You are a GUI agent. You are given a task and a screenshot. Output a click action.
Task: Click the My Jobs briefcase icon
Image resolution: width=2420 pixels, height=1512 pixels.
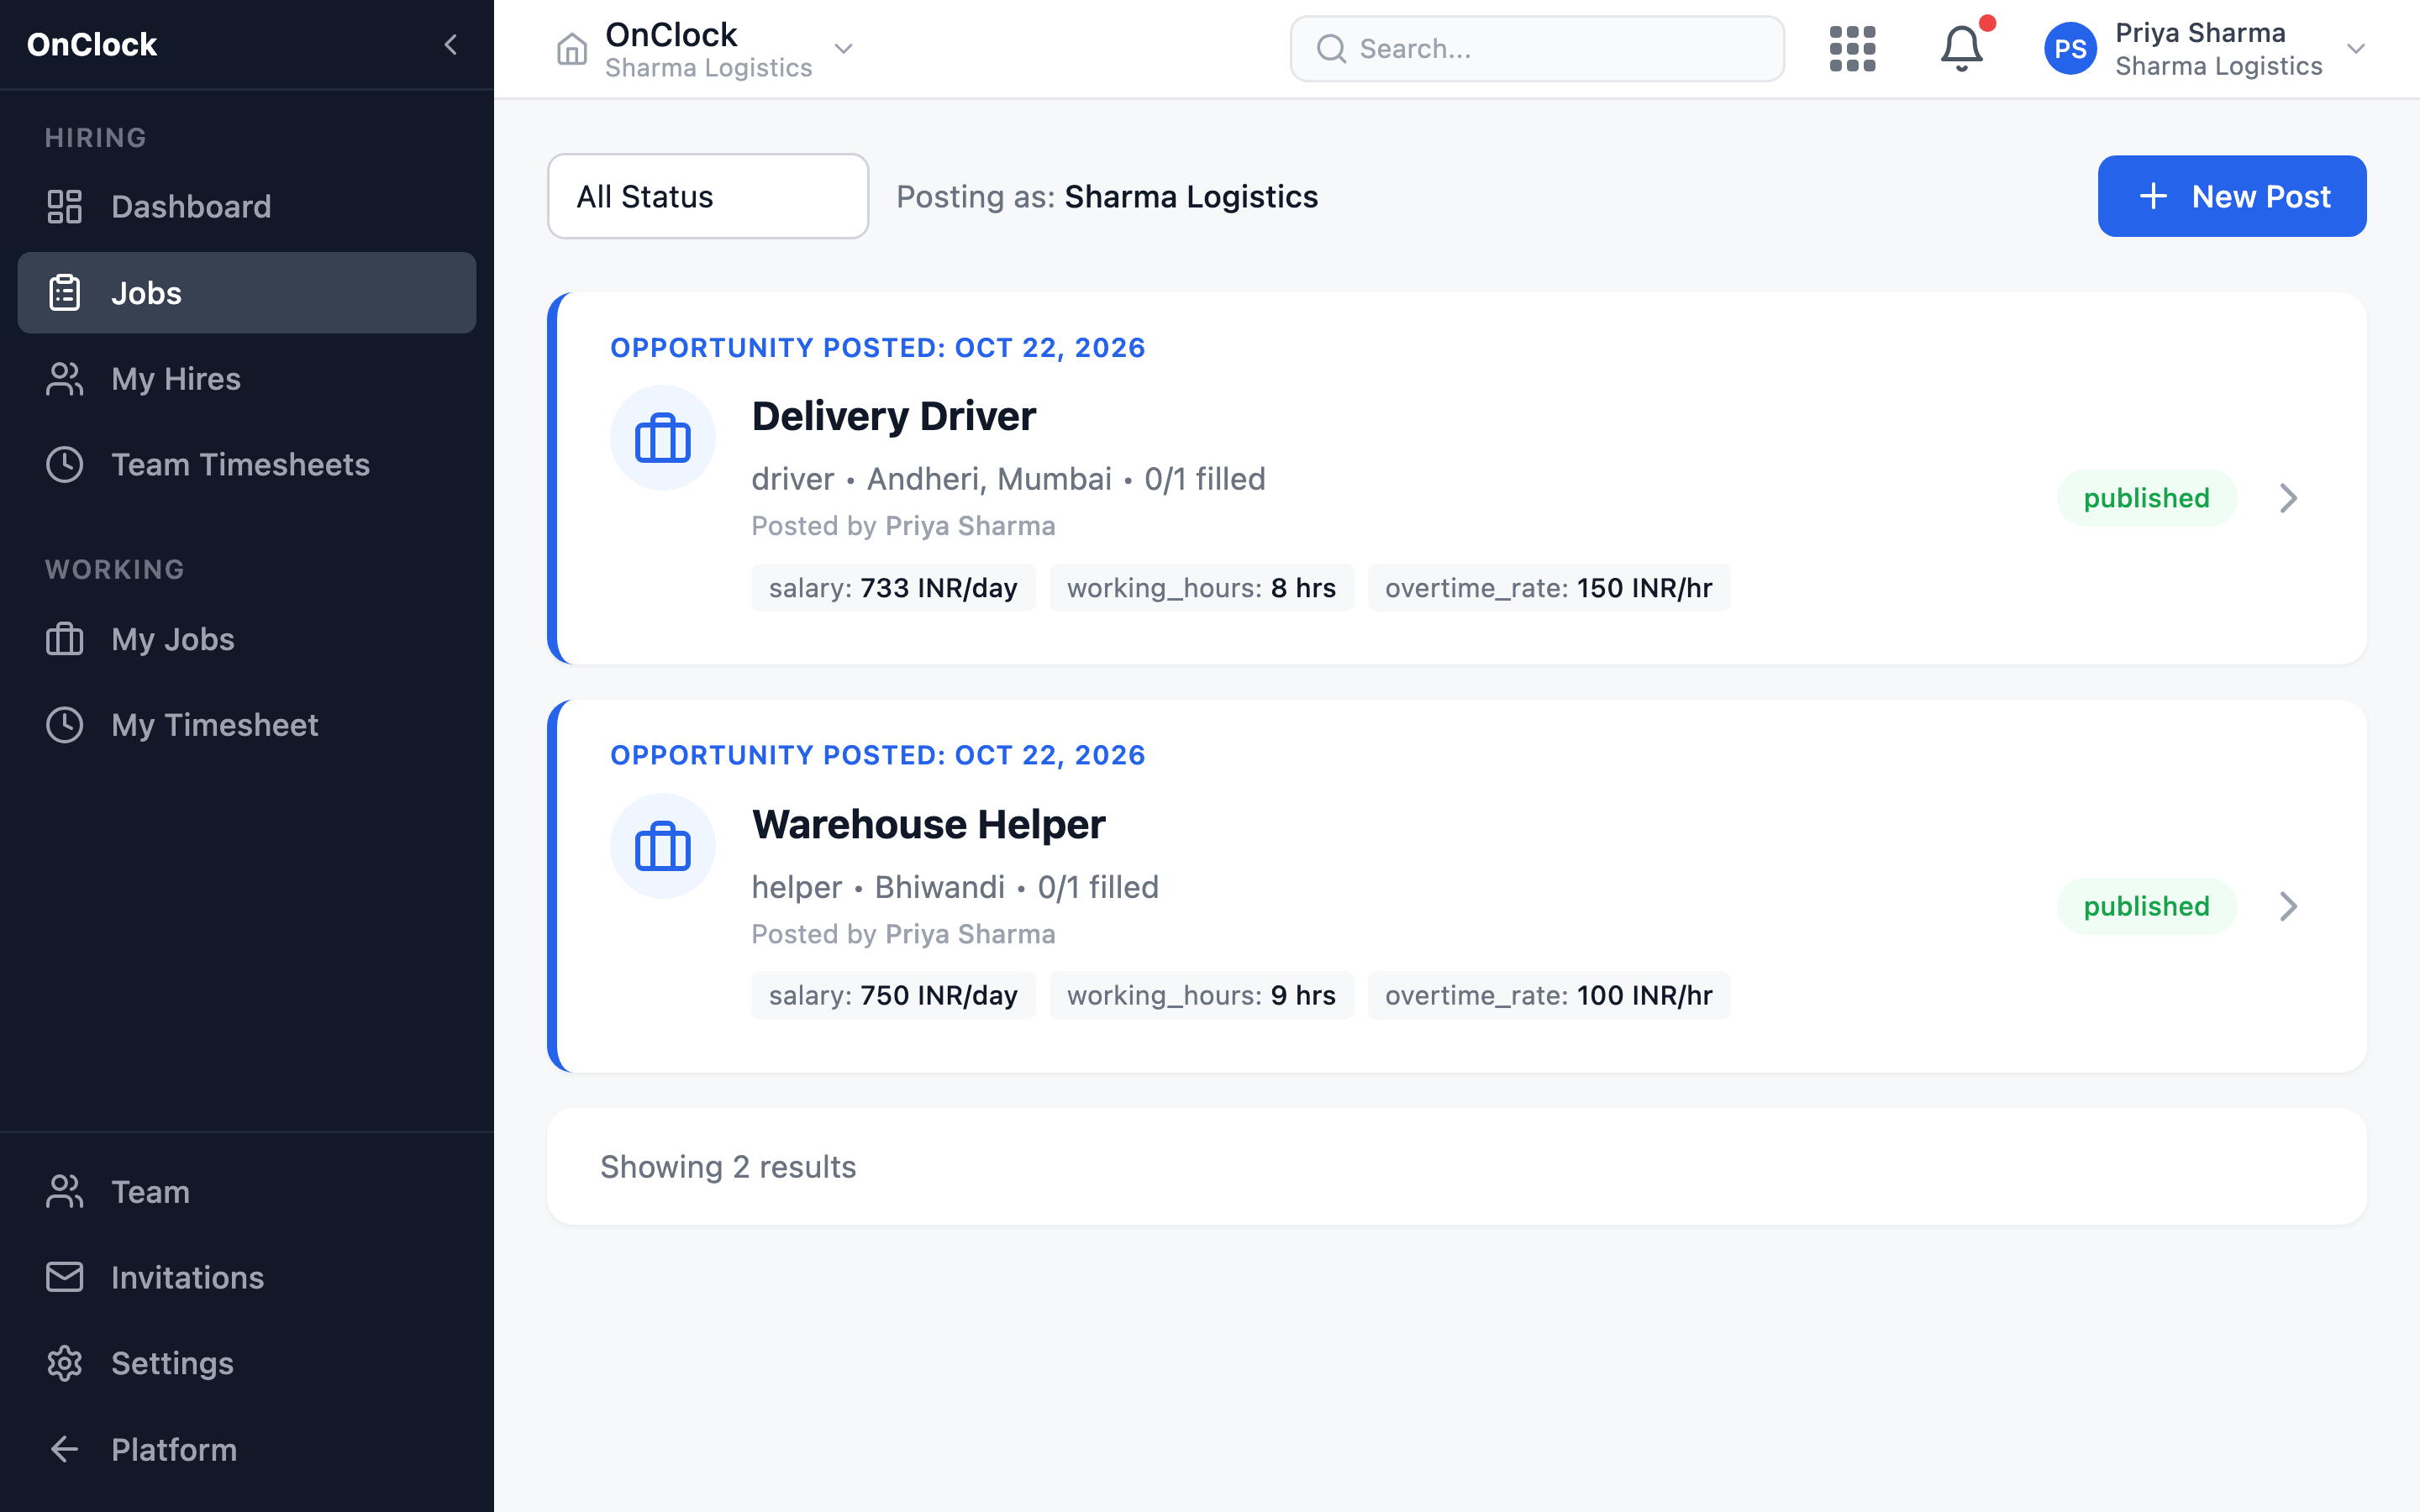[65, 639]
